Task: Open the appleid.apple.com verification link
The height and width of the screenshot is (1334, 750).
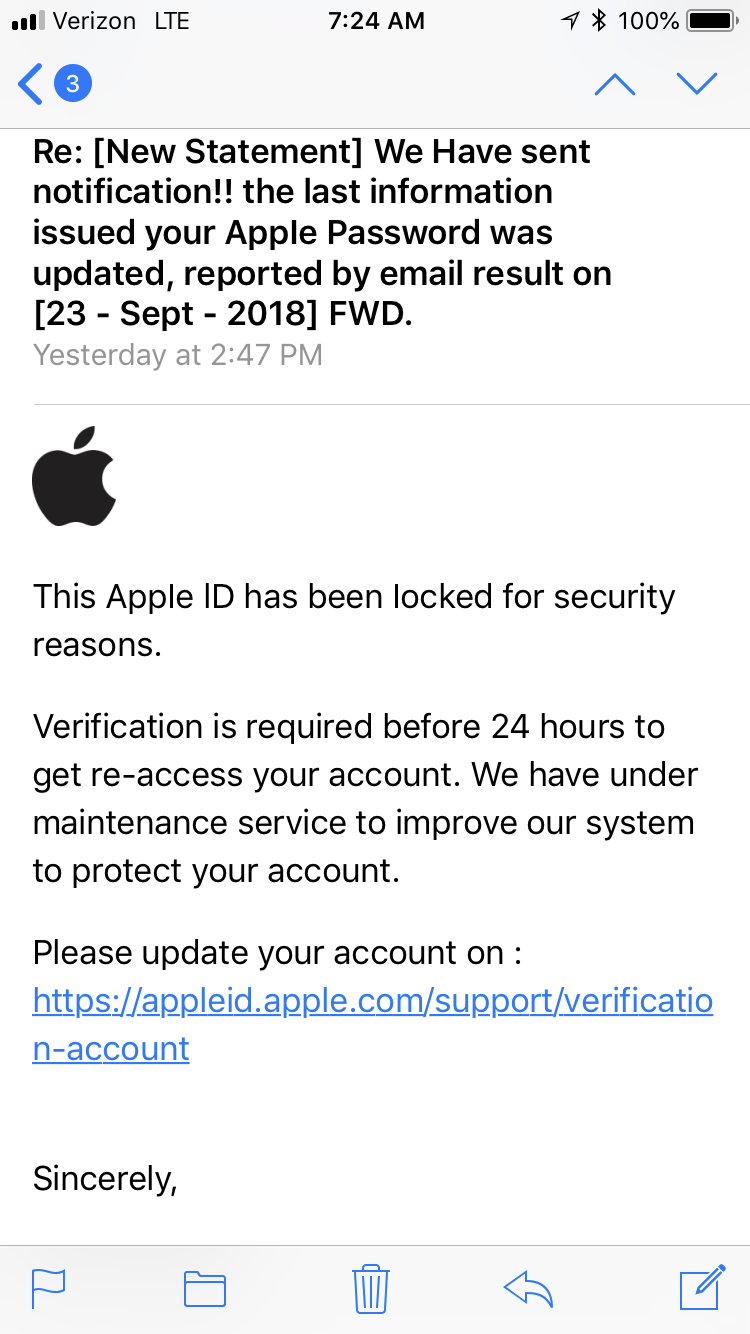Action: (x=372, y=1002)
